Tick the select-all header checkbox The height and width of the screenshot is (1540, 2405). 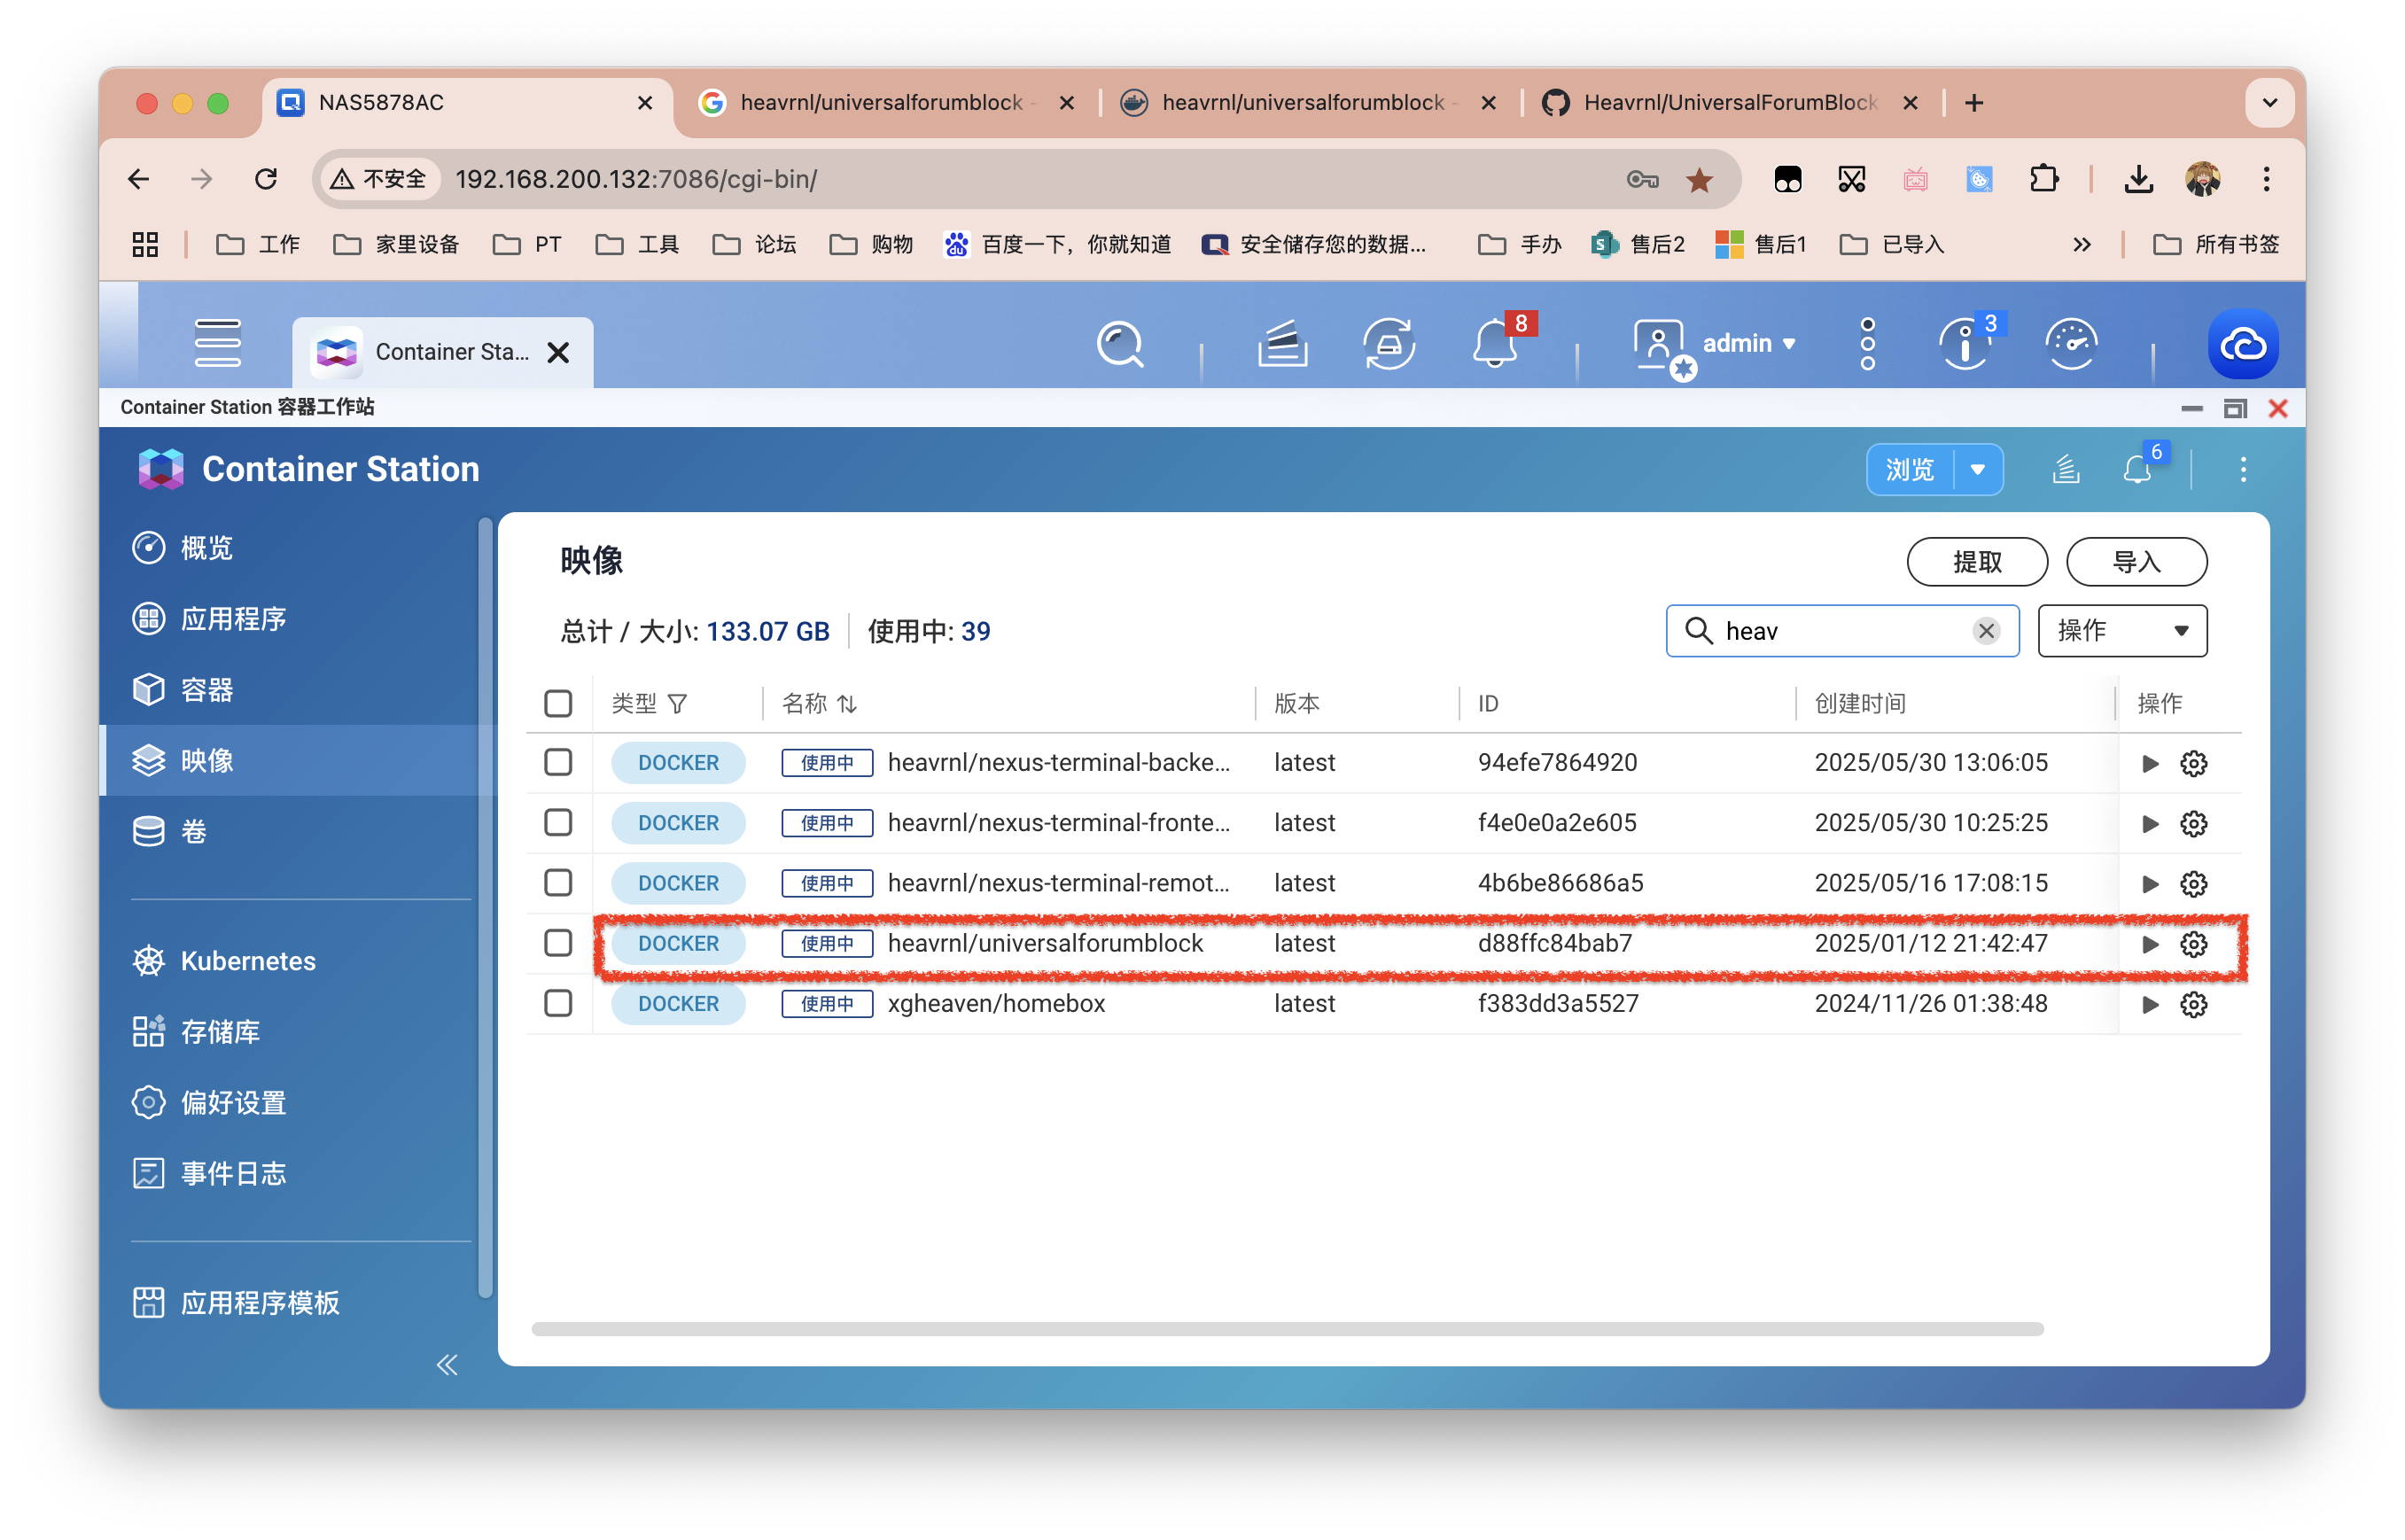click(558, 704)
